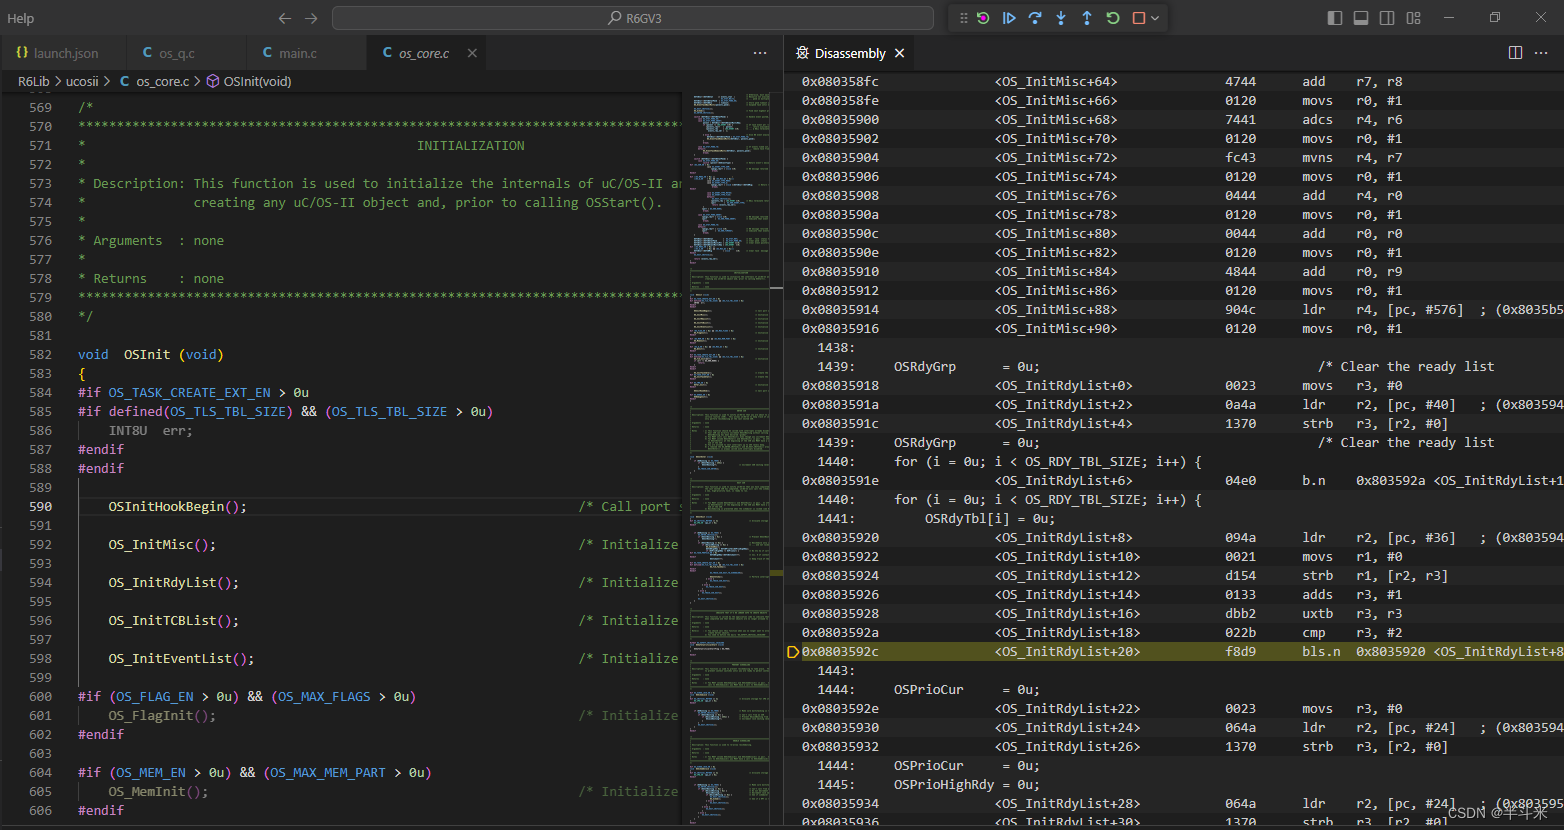
Task: Click the OS_InitRdyList(); call
Action: 173,582
